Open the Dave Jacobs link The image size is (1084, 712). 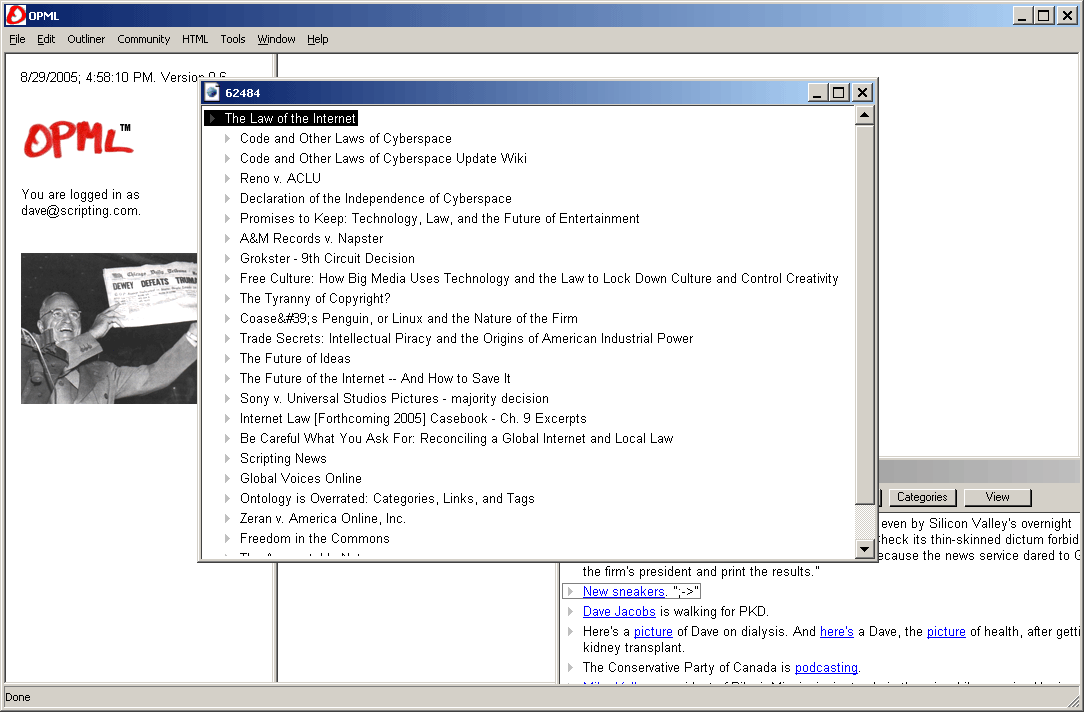619,612
